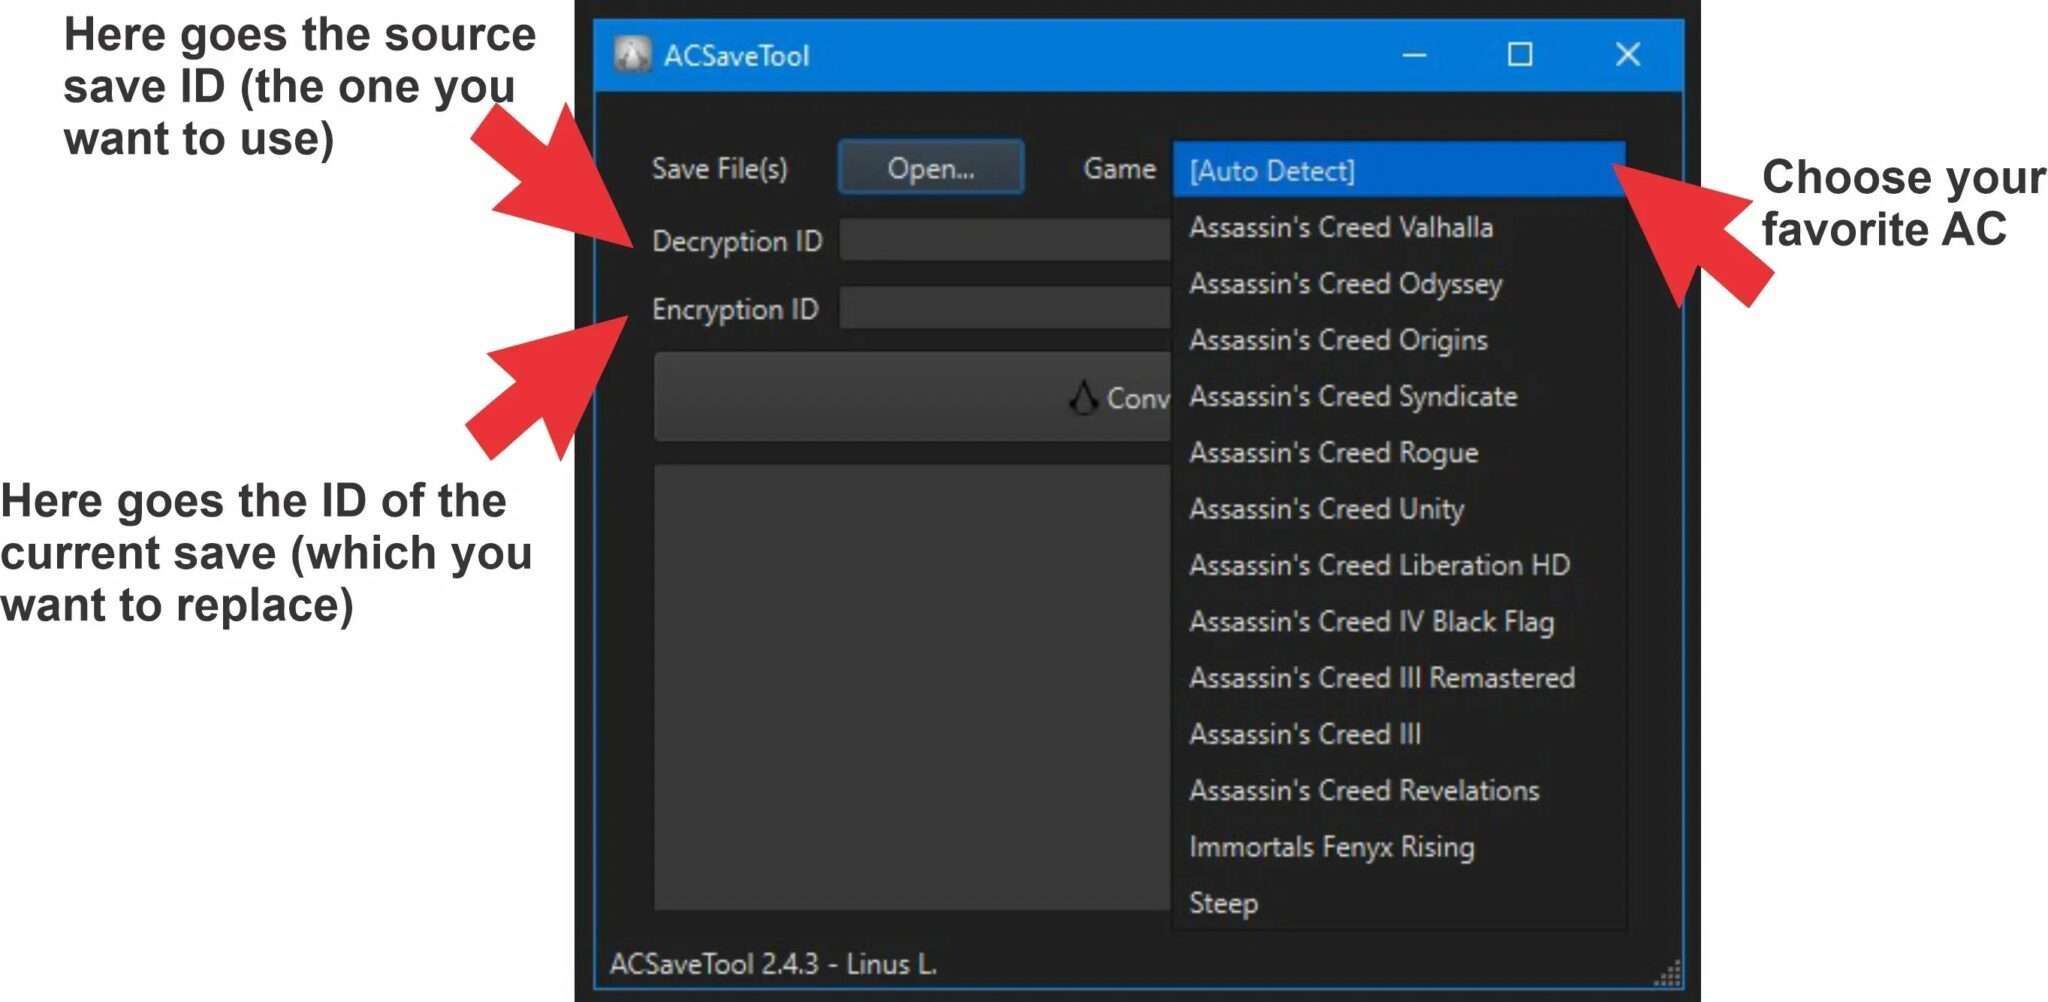2048x1002 pixels.
Task: Click the 'Decryption ID' label
Action: [737, 241]
